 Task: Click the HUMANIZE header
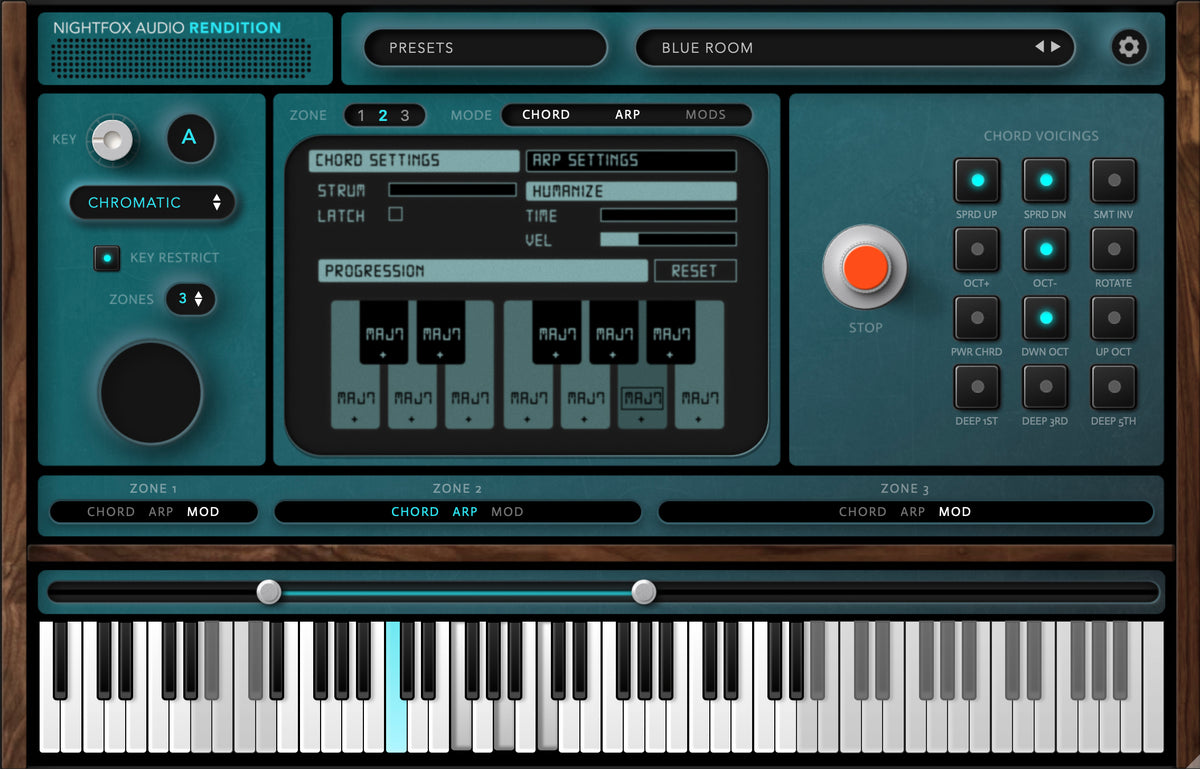[631, 191]
